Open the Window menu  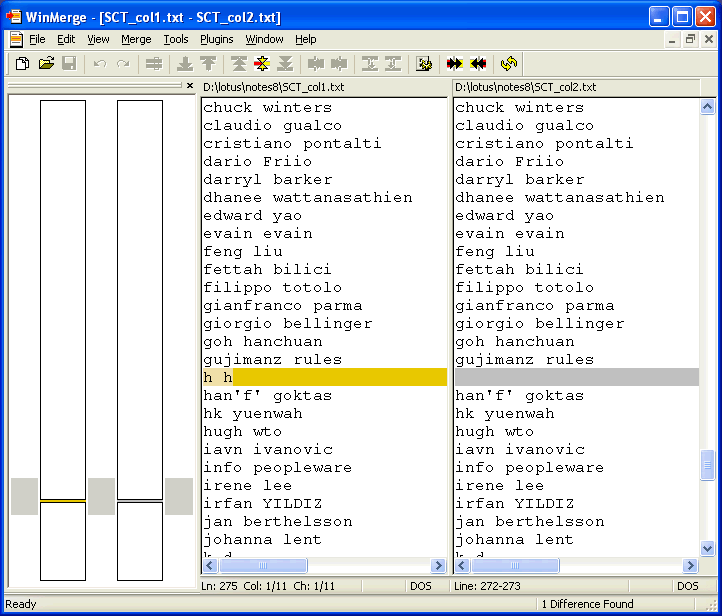click(264, 40)
